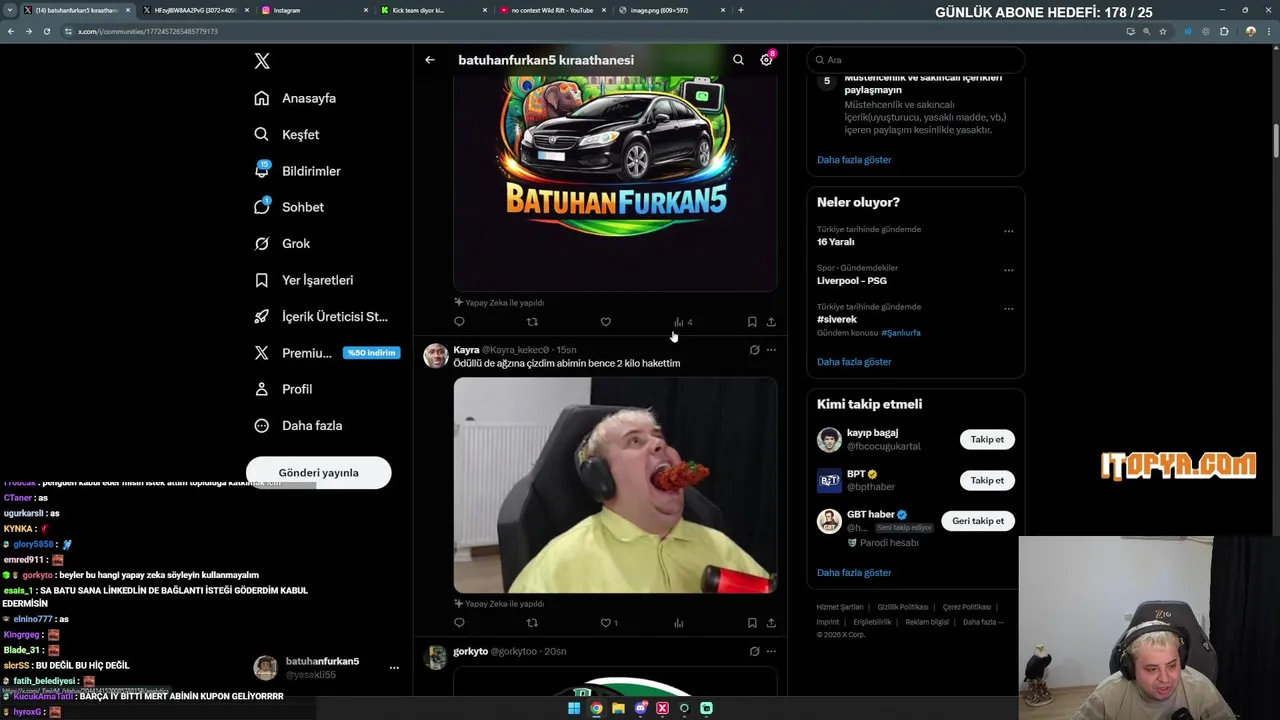This screenshot has height=720, width=1280.
Task: Bookmark the BatuhanFurkan5 car image post
Action: (752, 322)
